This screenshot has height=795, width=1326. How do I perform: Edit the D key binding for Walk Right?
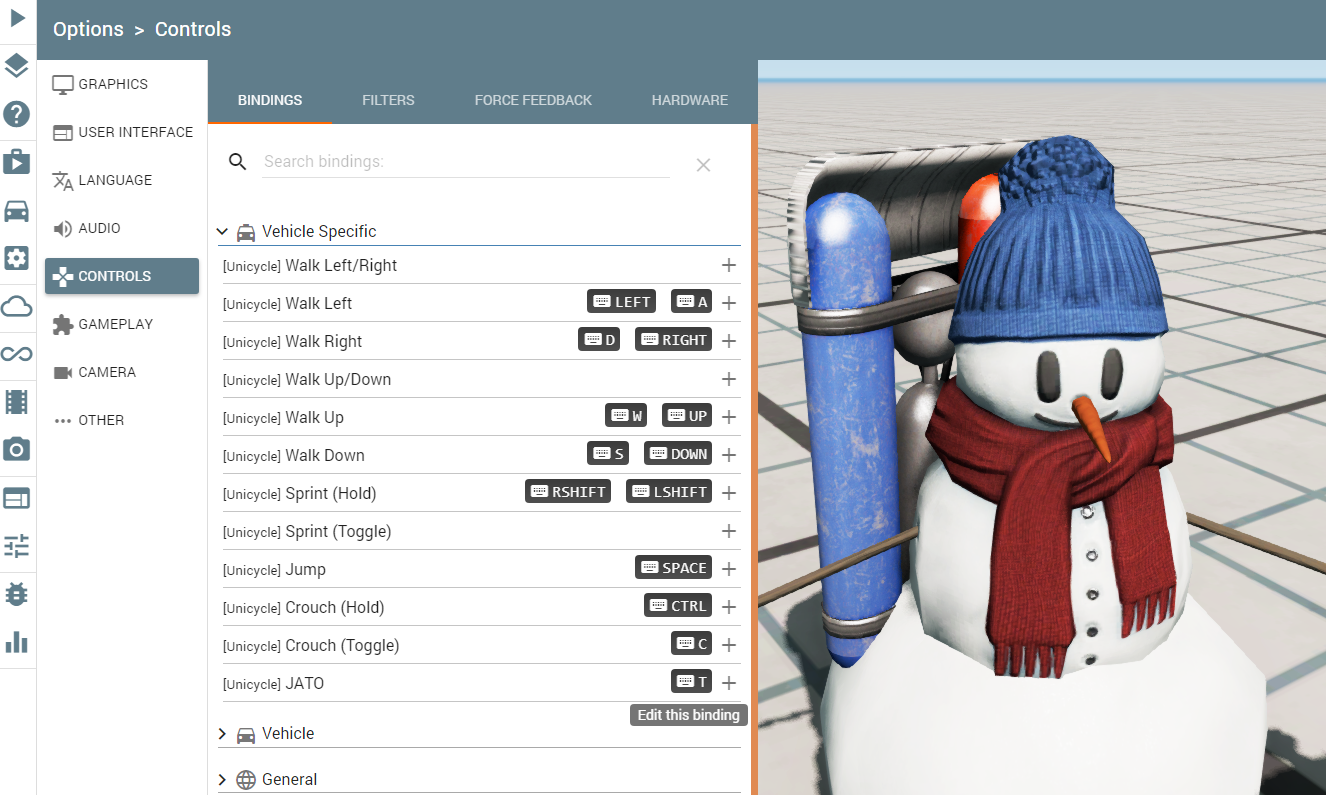[599, 340]
